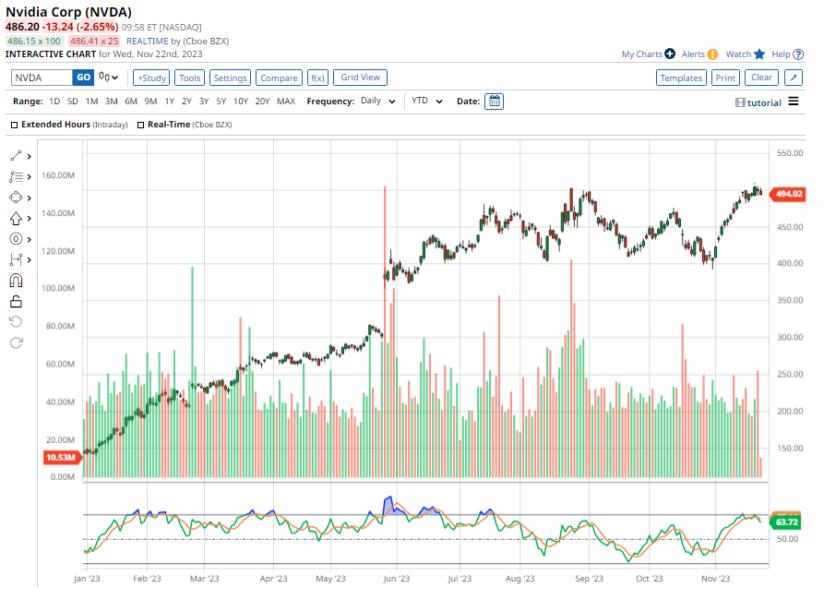Click the Clear button
Image resolution: width=824 pixels, height=600 pixels.
click(x=761, y=77)
